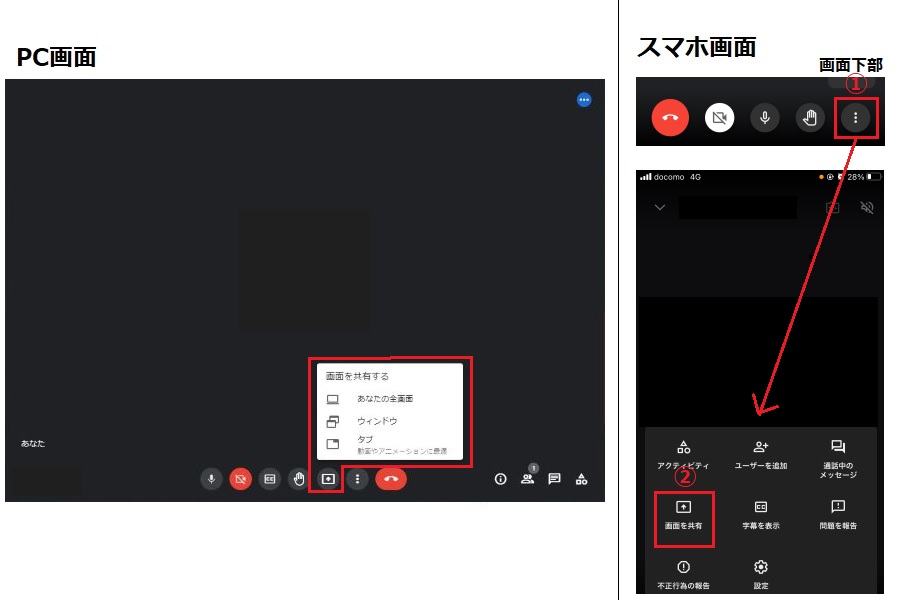900x600 pixels.
Task: Open the chat panel on PC screen
Action: click(x=554, y=479)
